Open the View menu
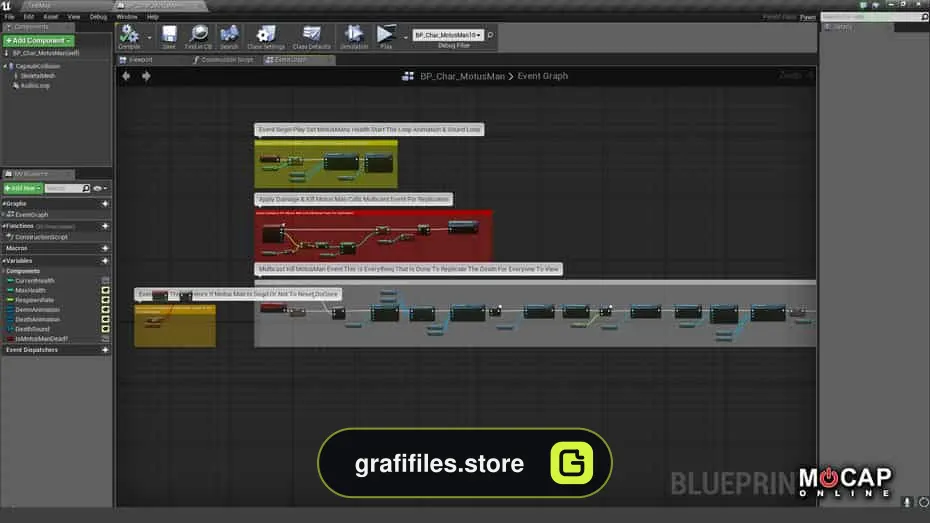 coord(74,17)
